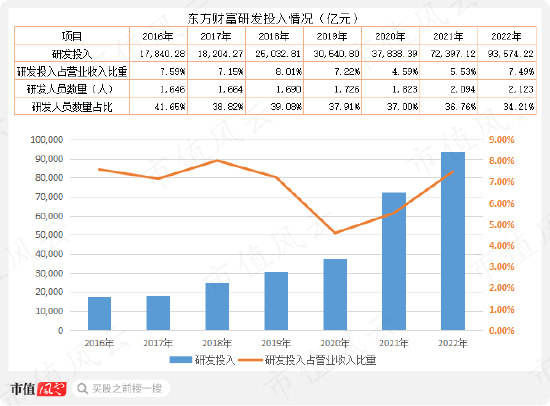The height and width of the screenshot is (406, 550).
Task: Click the cell value 8.01%
Action: 289,72
